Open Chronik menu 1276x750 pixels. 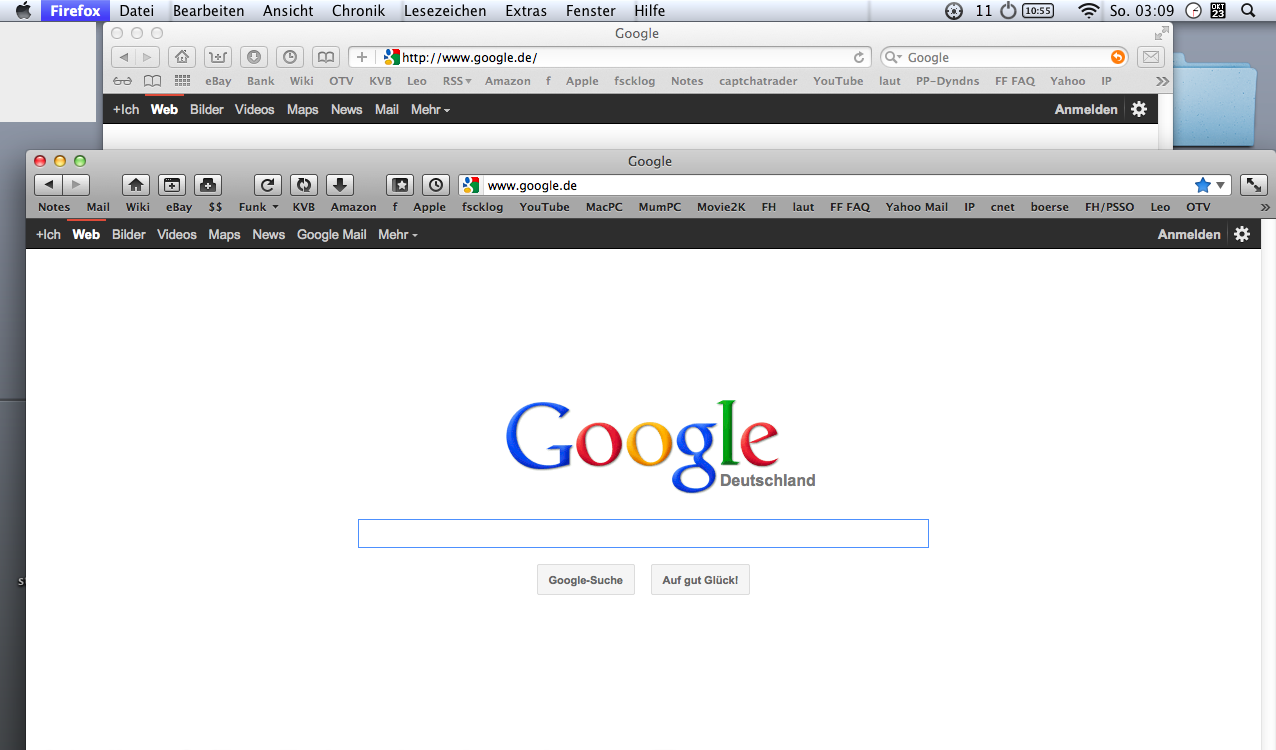pos(358,11)
